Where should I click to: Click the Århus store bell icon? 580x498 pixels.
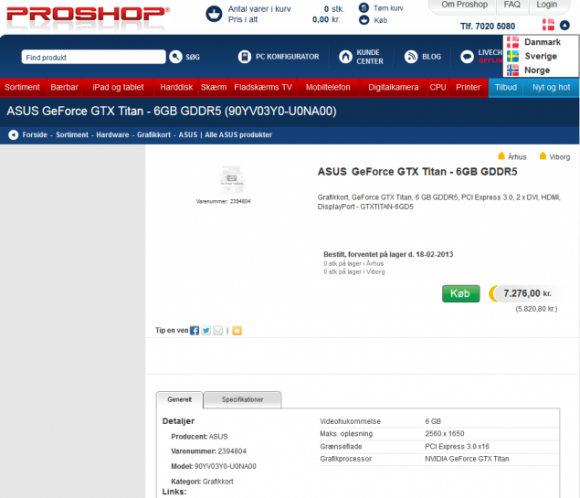[501, 156]
